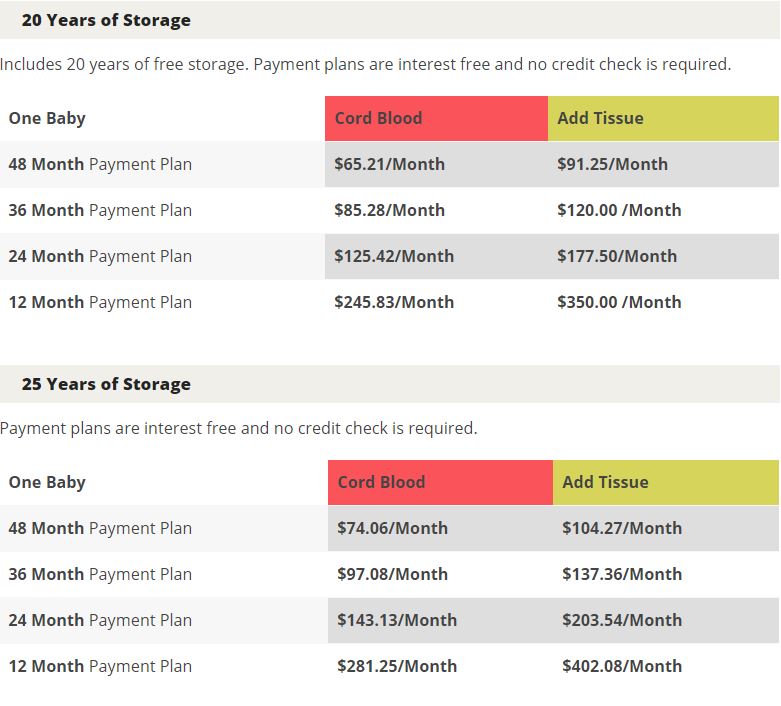This screenshot has width=781, height=706.
Task: Click the $120.00 /Month price cell
Action: tap(663, 210)
